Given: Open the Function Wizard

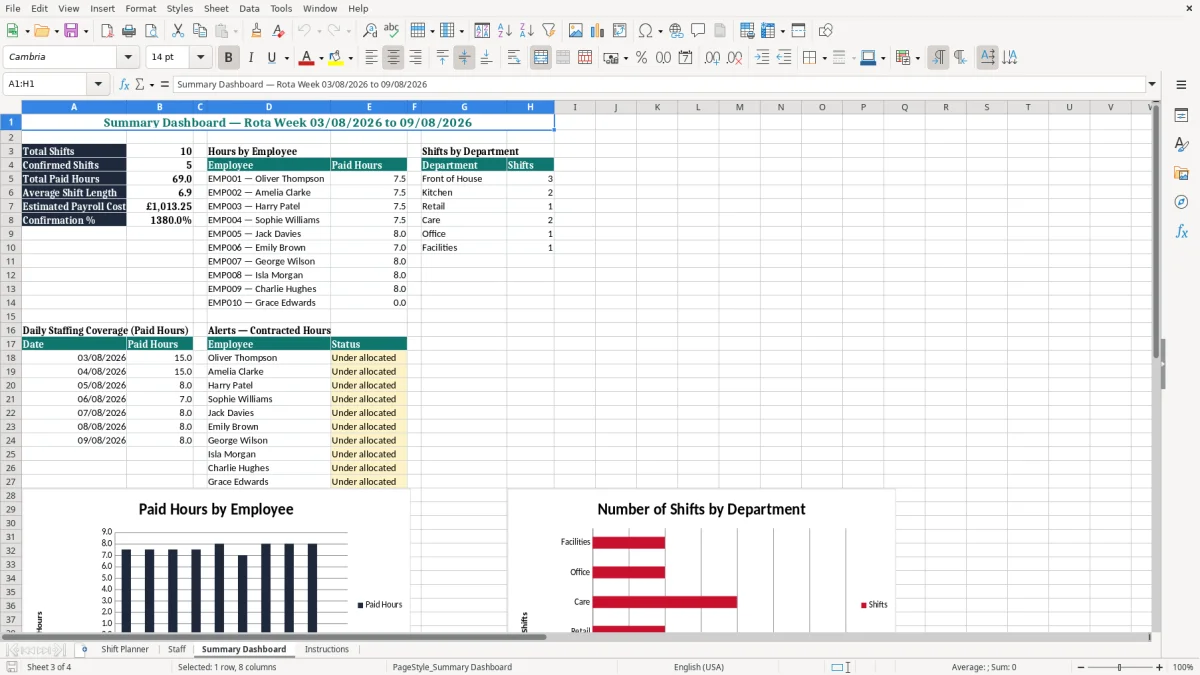Looking at the screenshot, I should tap(125, 84).
